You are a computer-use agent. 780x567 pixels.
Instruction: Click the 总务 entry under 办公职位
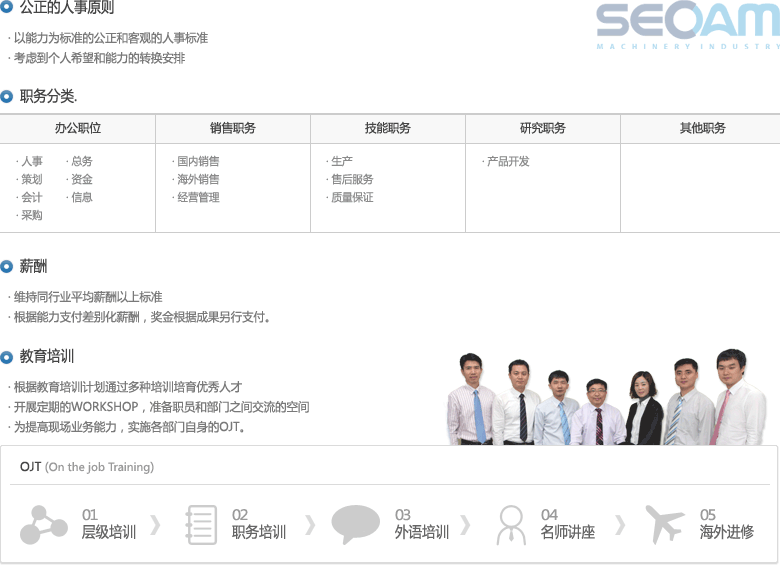click(80, 161)
